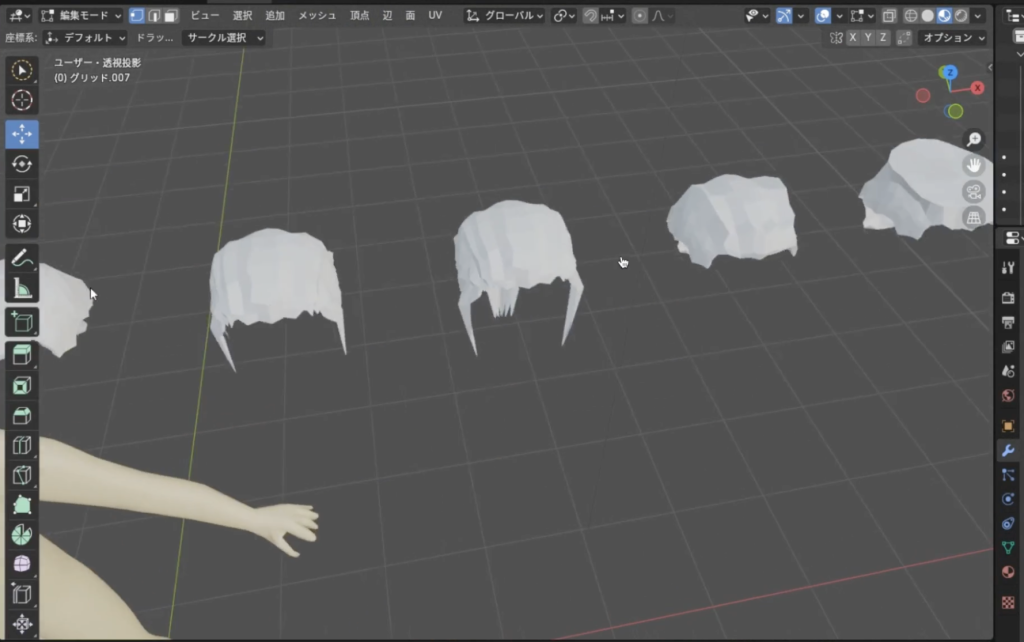Open the 編集モード mode dropdown

pos(81,16)
